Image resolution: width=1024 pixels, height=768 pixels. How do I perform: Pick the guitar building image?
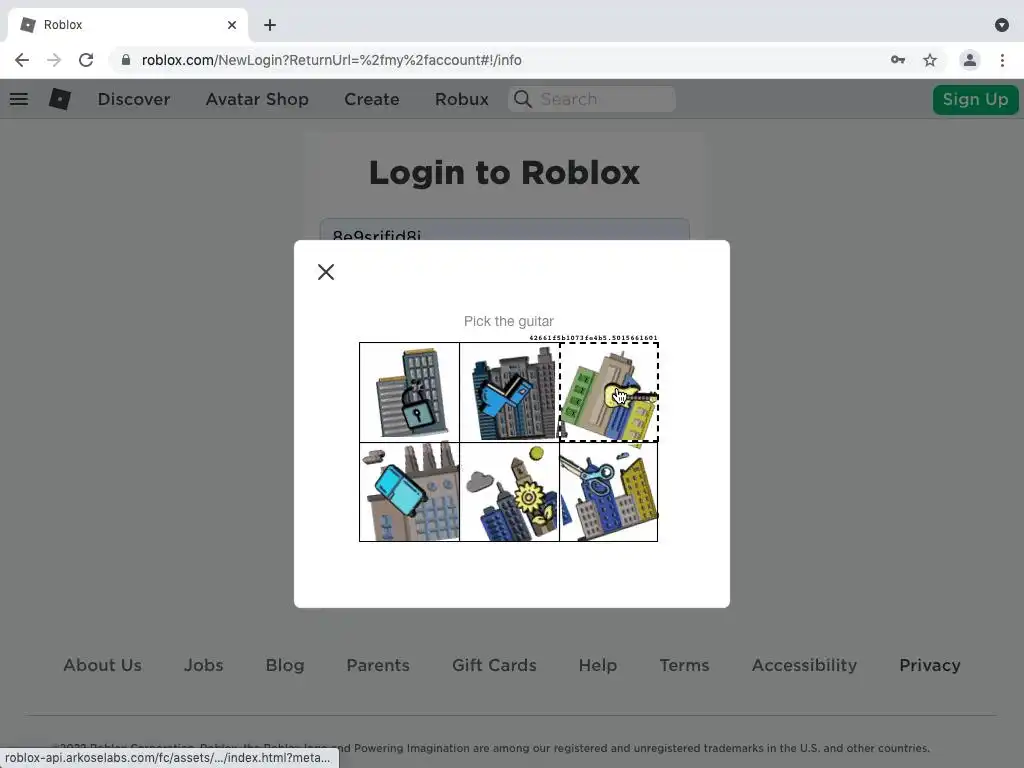pyautogui.click(x=609, y=392)
